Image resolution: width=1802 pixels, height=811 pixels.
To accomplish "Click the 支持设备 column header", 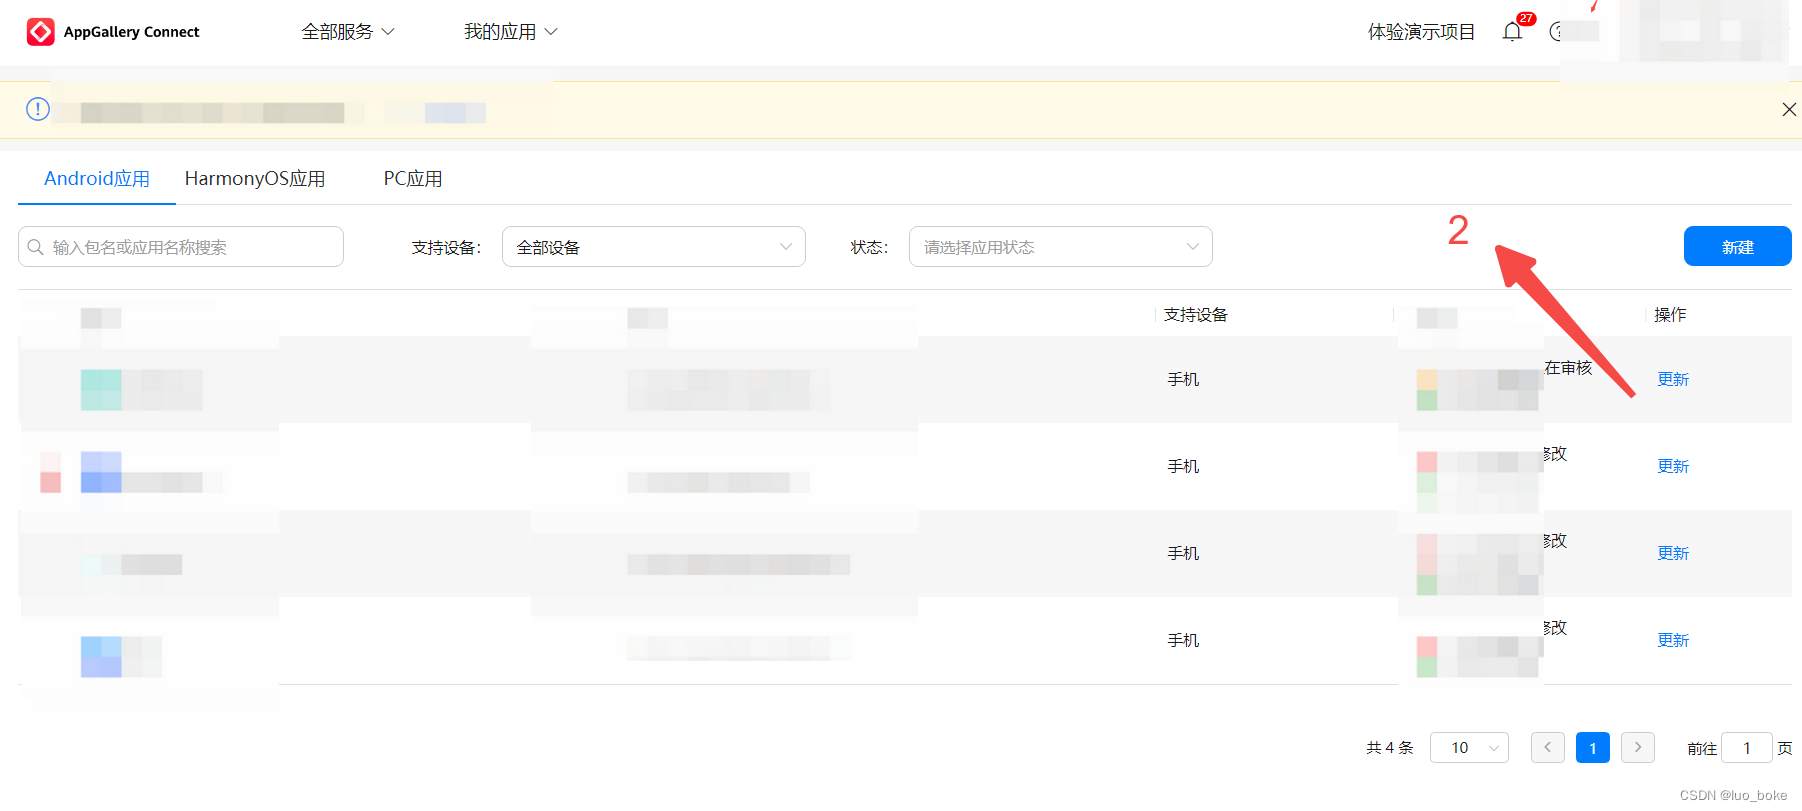I will point(1196,315).
